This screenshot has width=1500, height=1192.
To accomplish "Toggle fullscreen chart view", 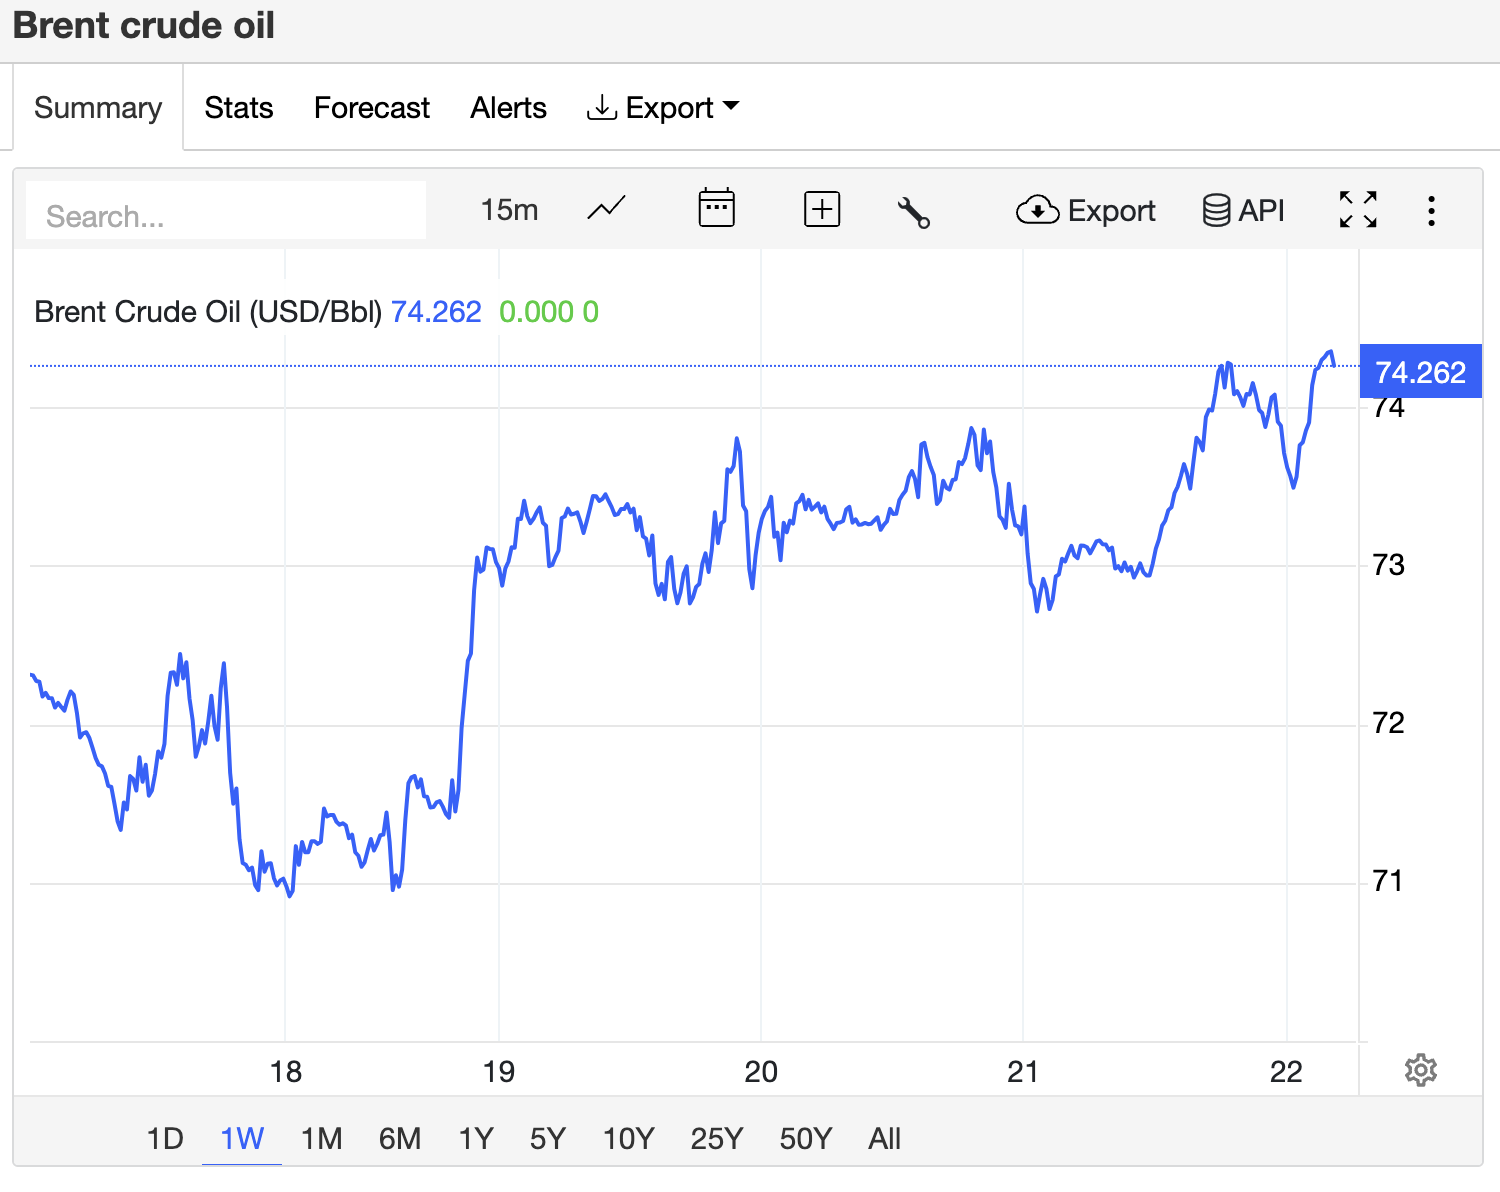I will coord(1358,210).
